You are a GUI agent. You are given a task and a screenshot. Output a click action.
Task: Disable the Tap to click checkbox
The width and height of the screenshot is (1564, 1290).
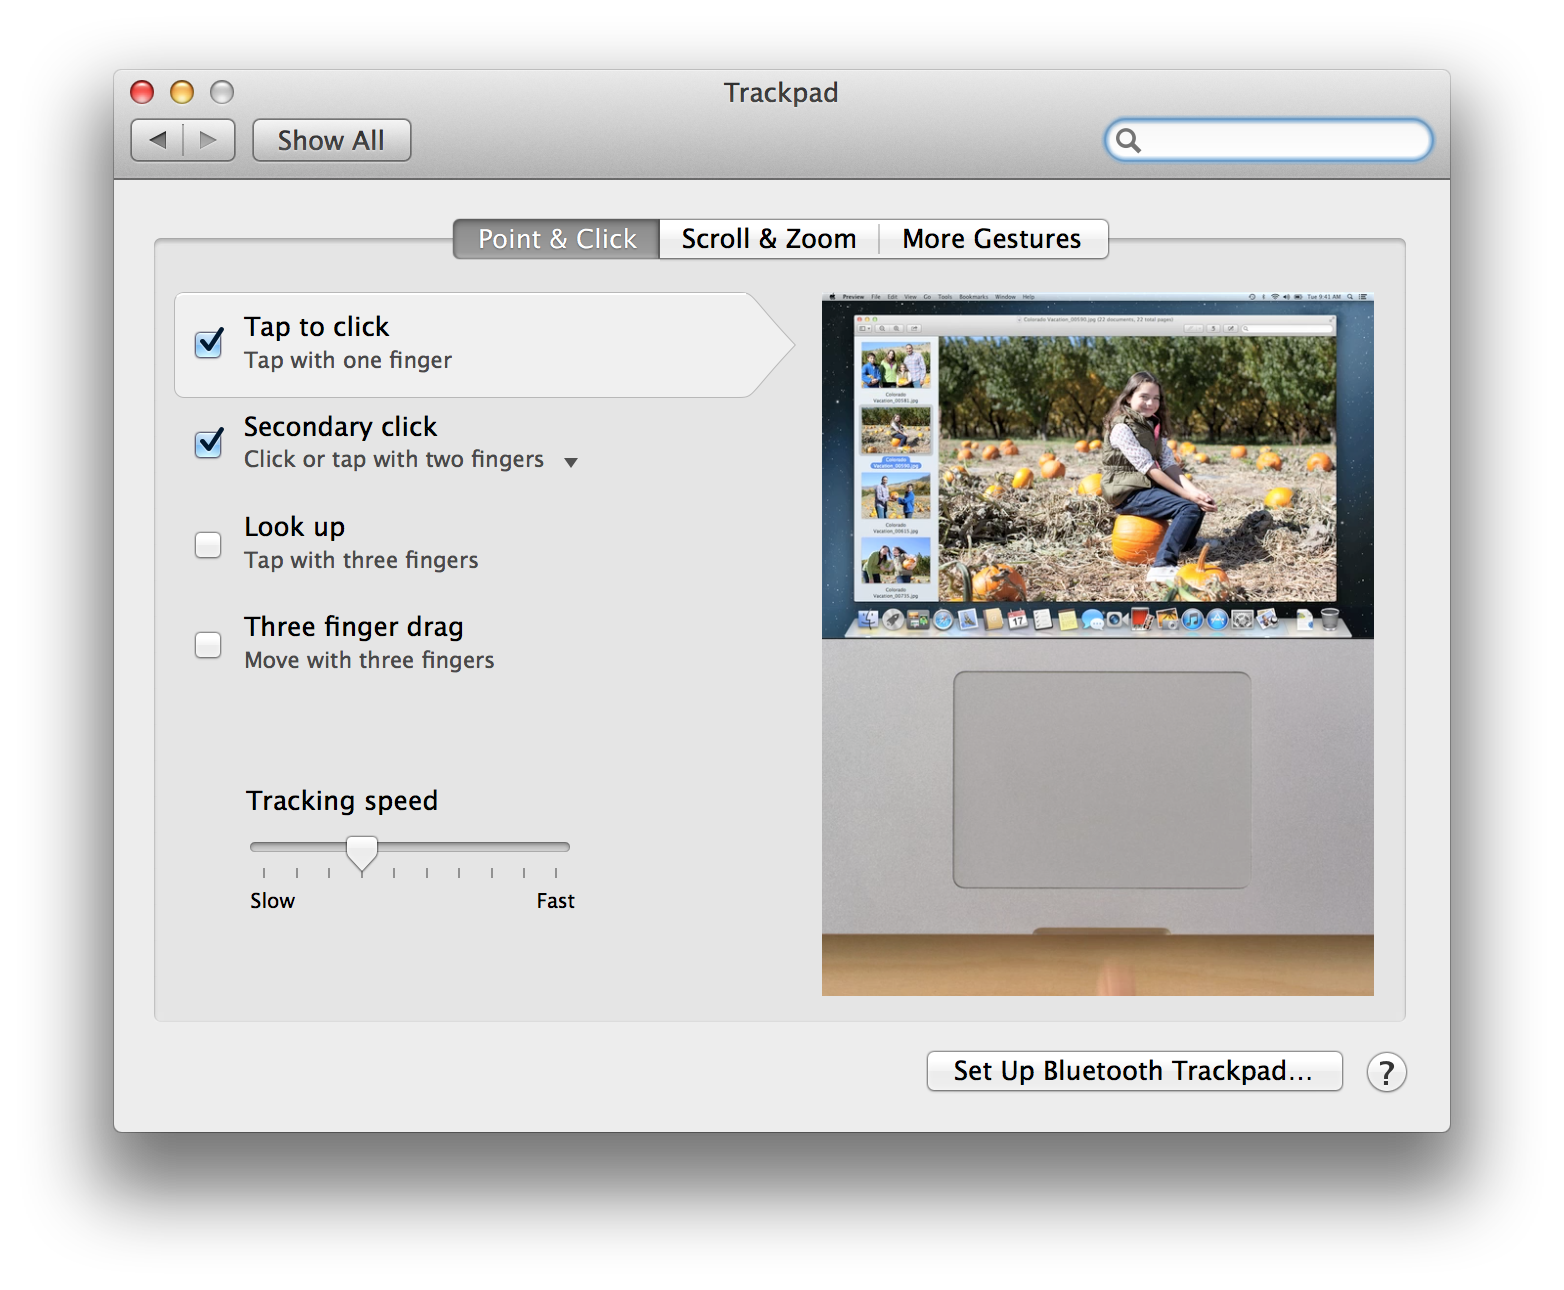coord(208,343)
